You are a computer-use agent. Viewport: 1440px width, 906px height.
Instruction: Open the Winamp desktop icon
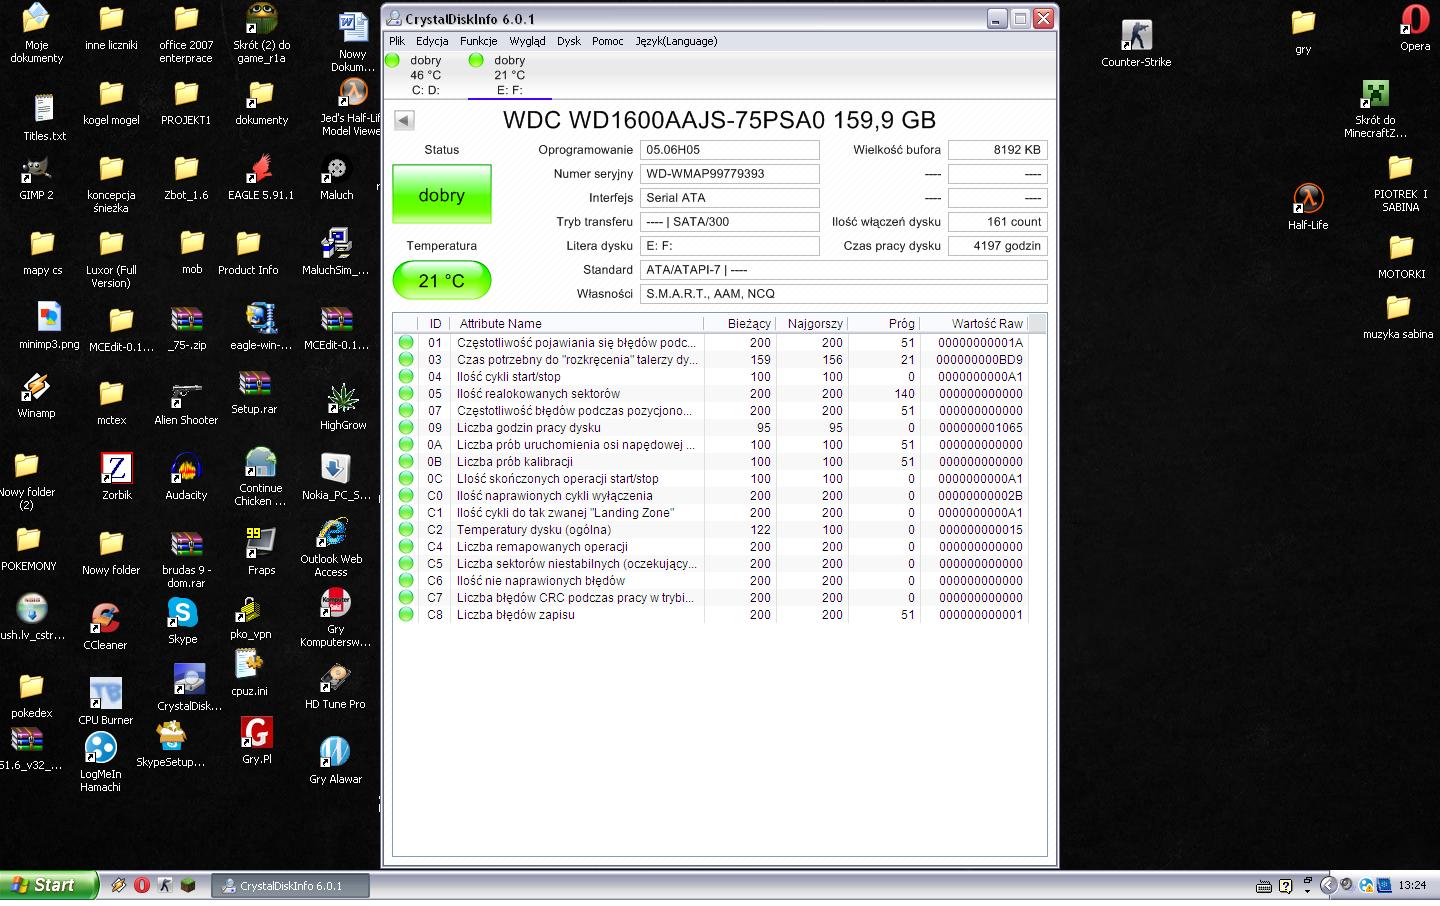[x=36, y=395]
